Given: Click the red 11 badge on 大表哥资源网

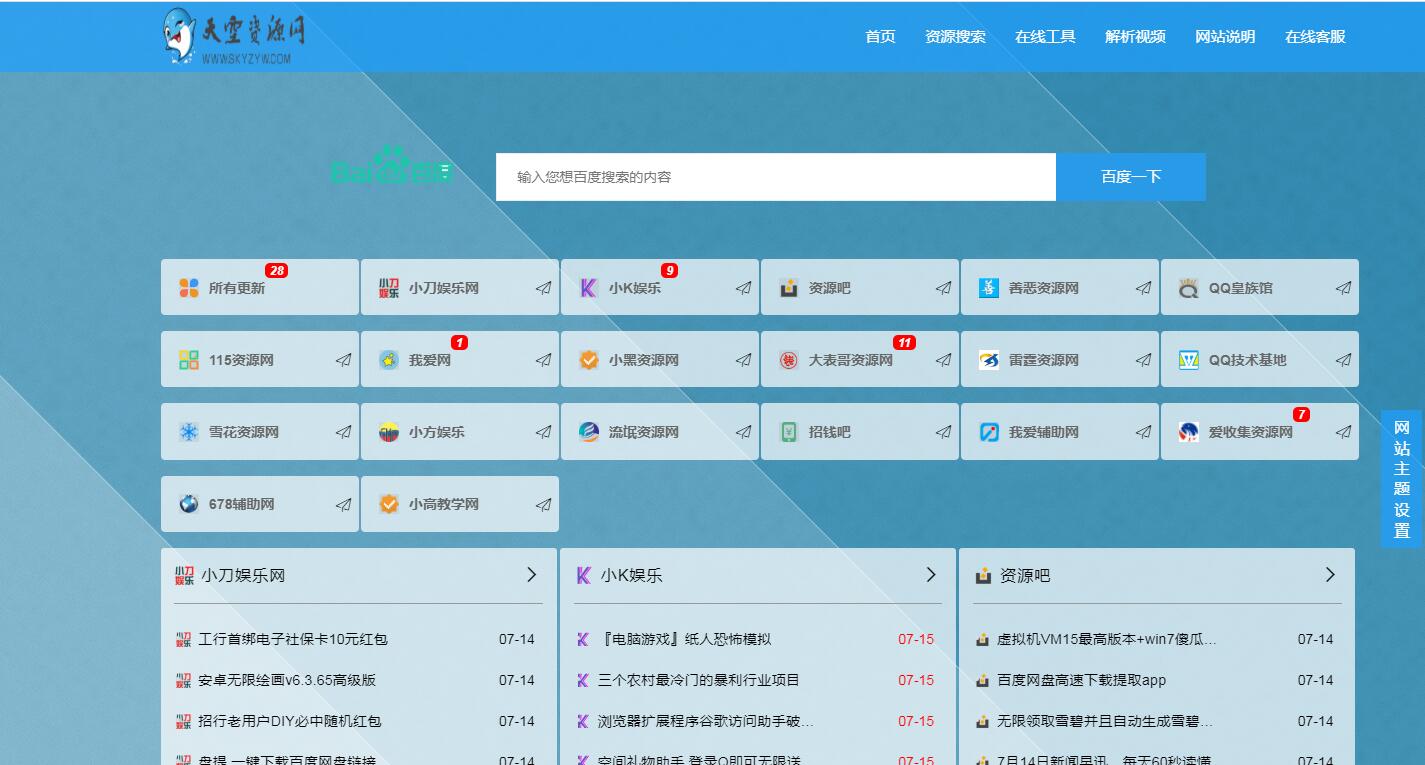Looking at the screenshot, I should pos(904,342).
